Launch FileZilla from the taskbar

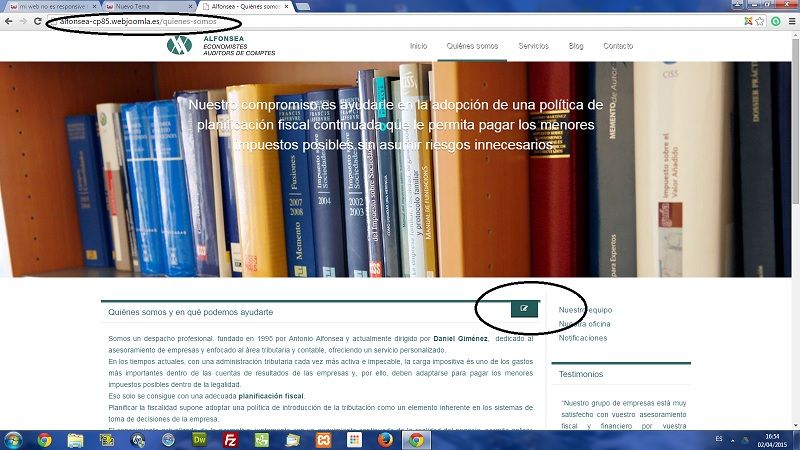pyautogui.click(x=230, y=440)
